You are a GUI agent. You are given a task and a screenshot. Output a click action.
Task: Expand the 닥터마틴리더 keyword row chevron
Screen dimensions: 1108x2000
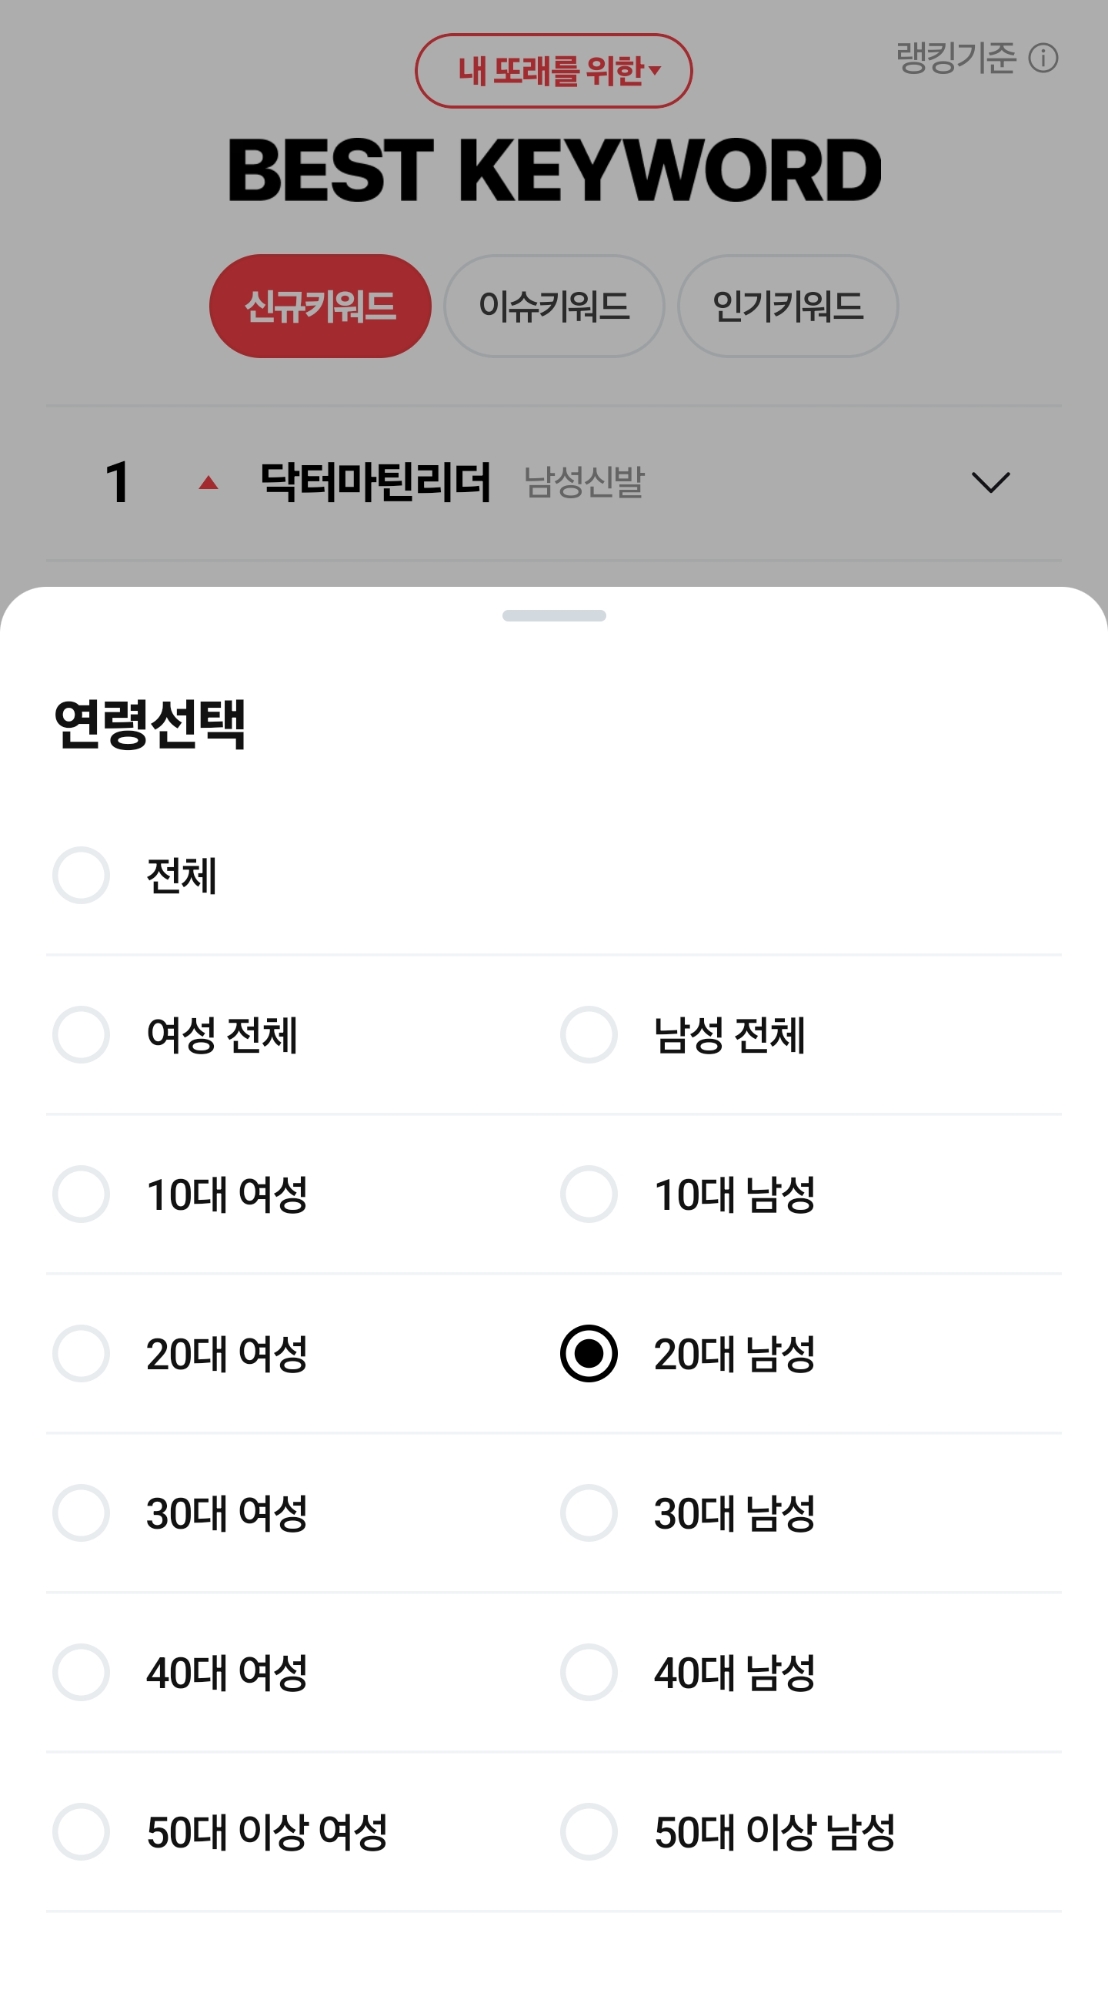[990, 482]
